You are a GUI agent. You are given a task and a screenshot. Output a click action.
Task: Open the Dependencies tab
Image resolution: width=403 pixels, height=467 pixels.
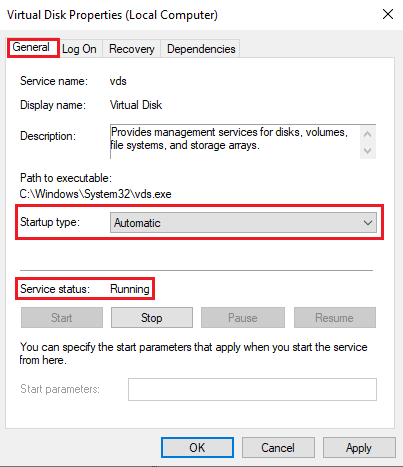[201, 49]
